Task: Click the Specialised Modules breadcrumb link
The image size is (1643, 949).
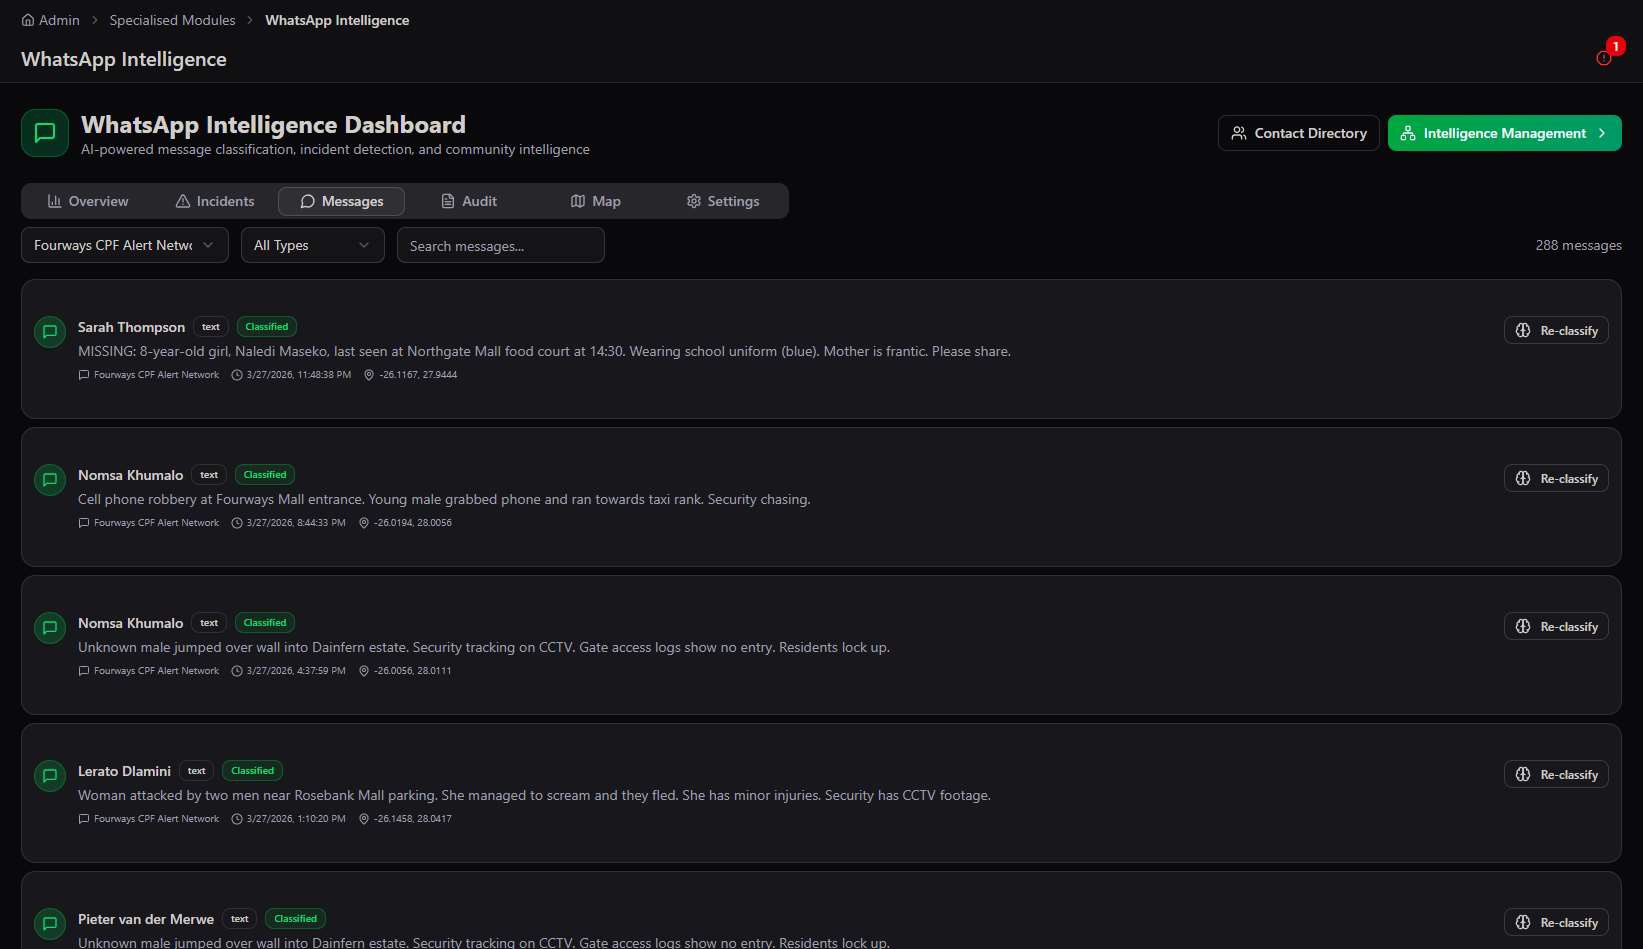Action: (x=172, y=20)
